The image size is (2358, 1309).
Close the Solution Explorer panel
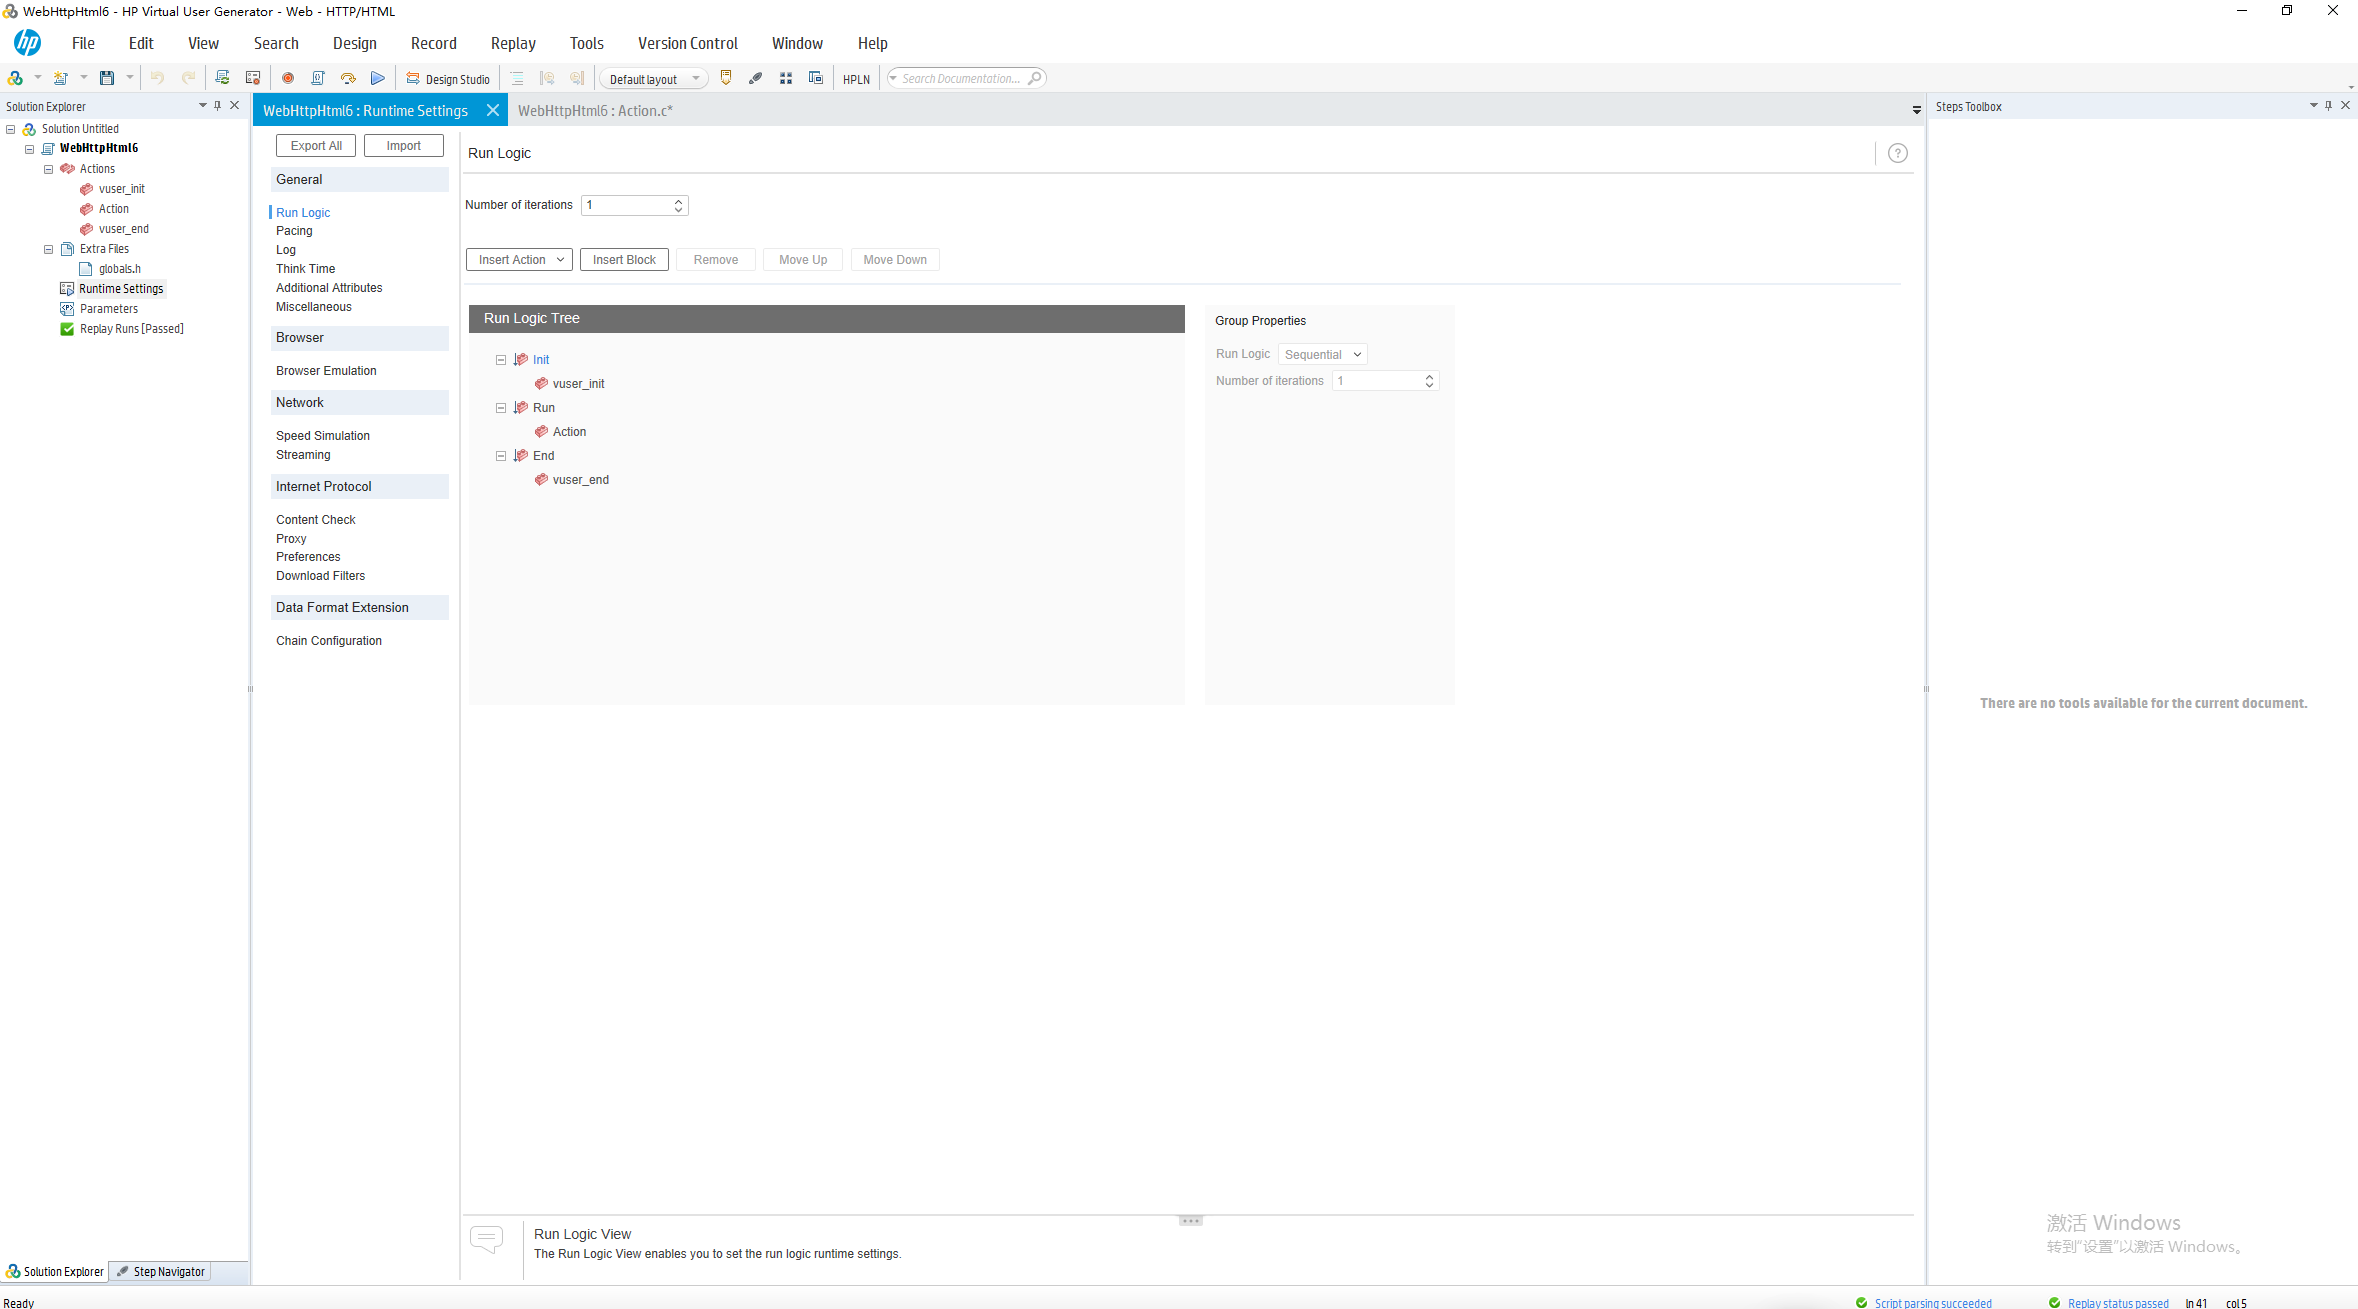pos(235,105)
